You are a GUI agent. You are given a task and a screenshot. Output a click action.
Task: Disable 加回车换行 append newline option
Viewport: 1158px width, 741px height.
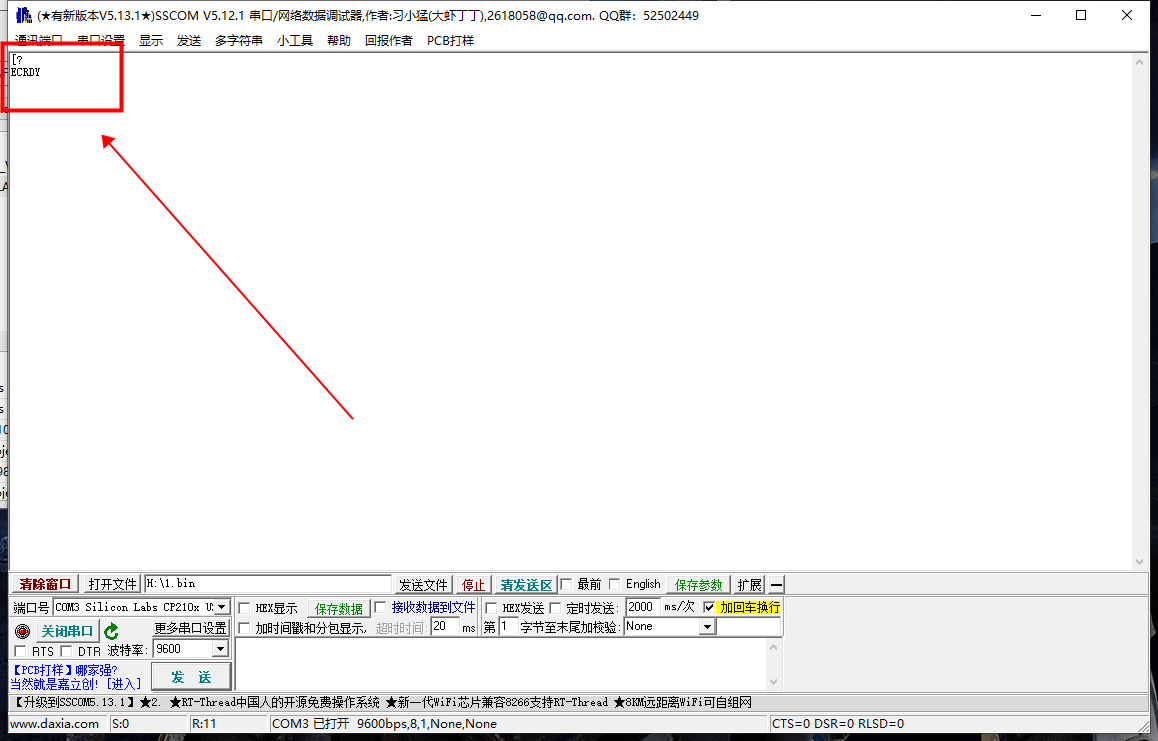coord(708,606)
